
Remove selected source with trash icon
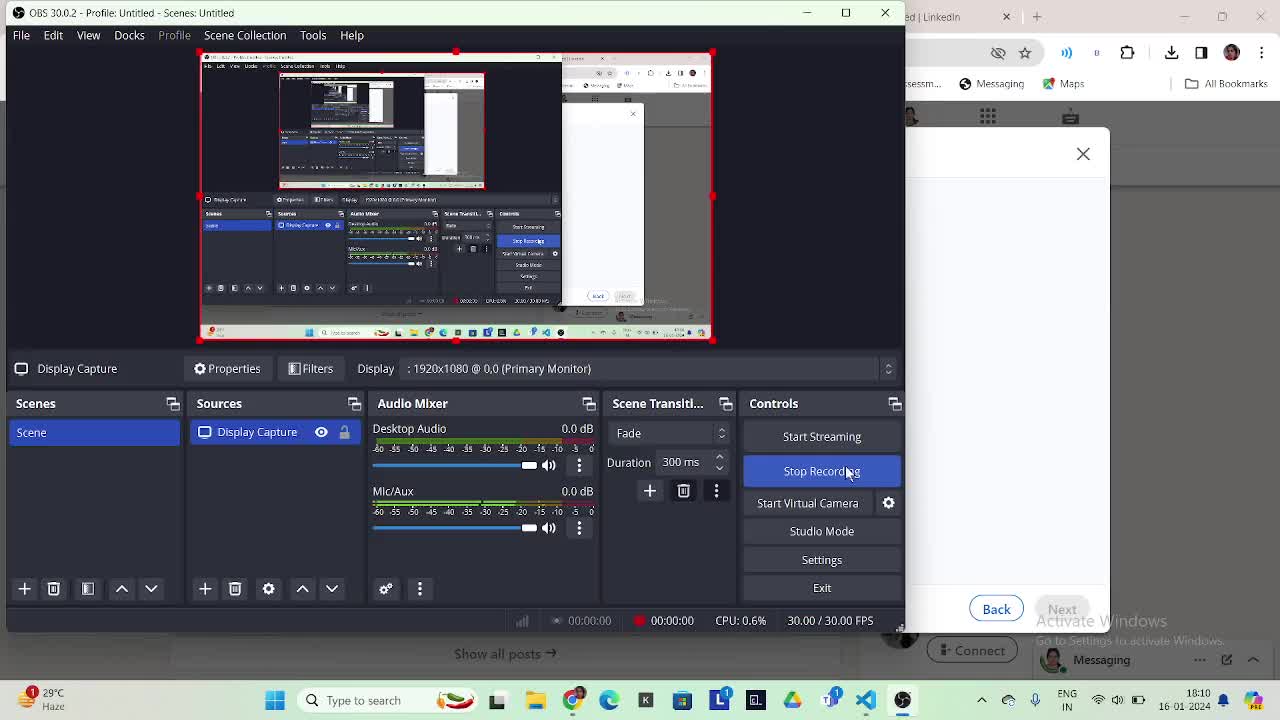tap(235, 589)
